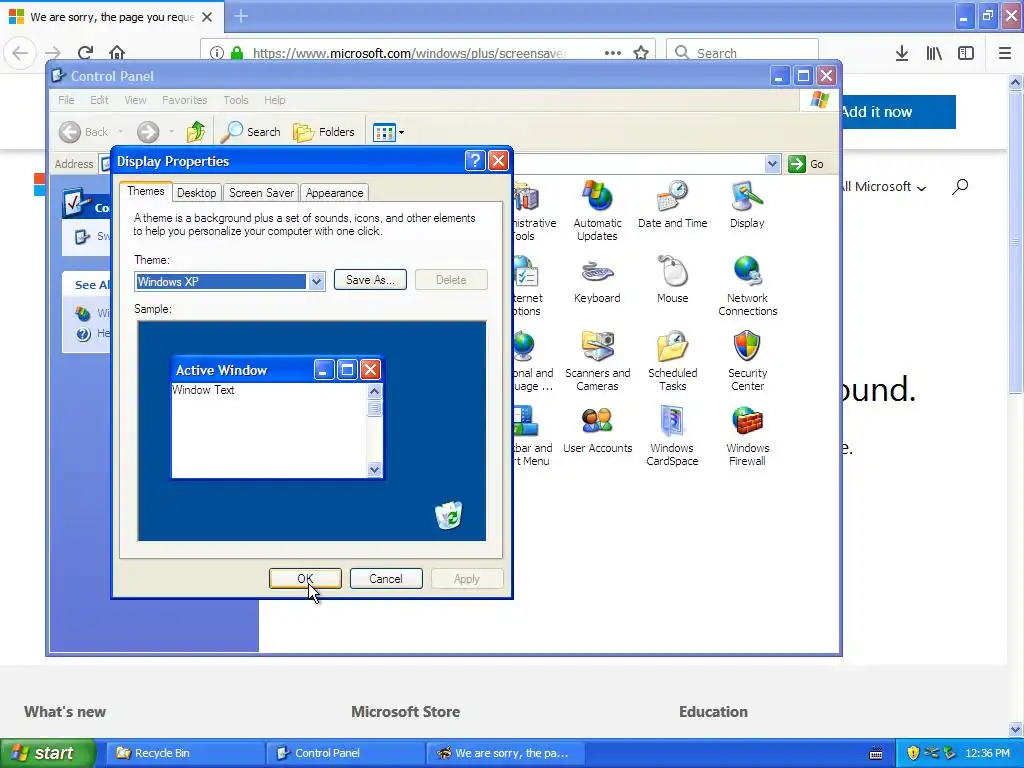This screenshot has height=768, width=1024.
Task: Open the Tools menu in Control Panel
Action: pos(236,100)
